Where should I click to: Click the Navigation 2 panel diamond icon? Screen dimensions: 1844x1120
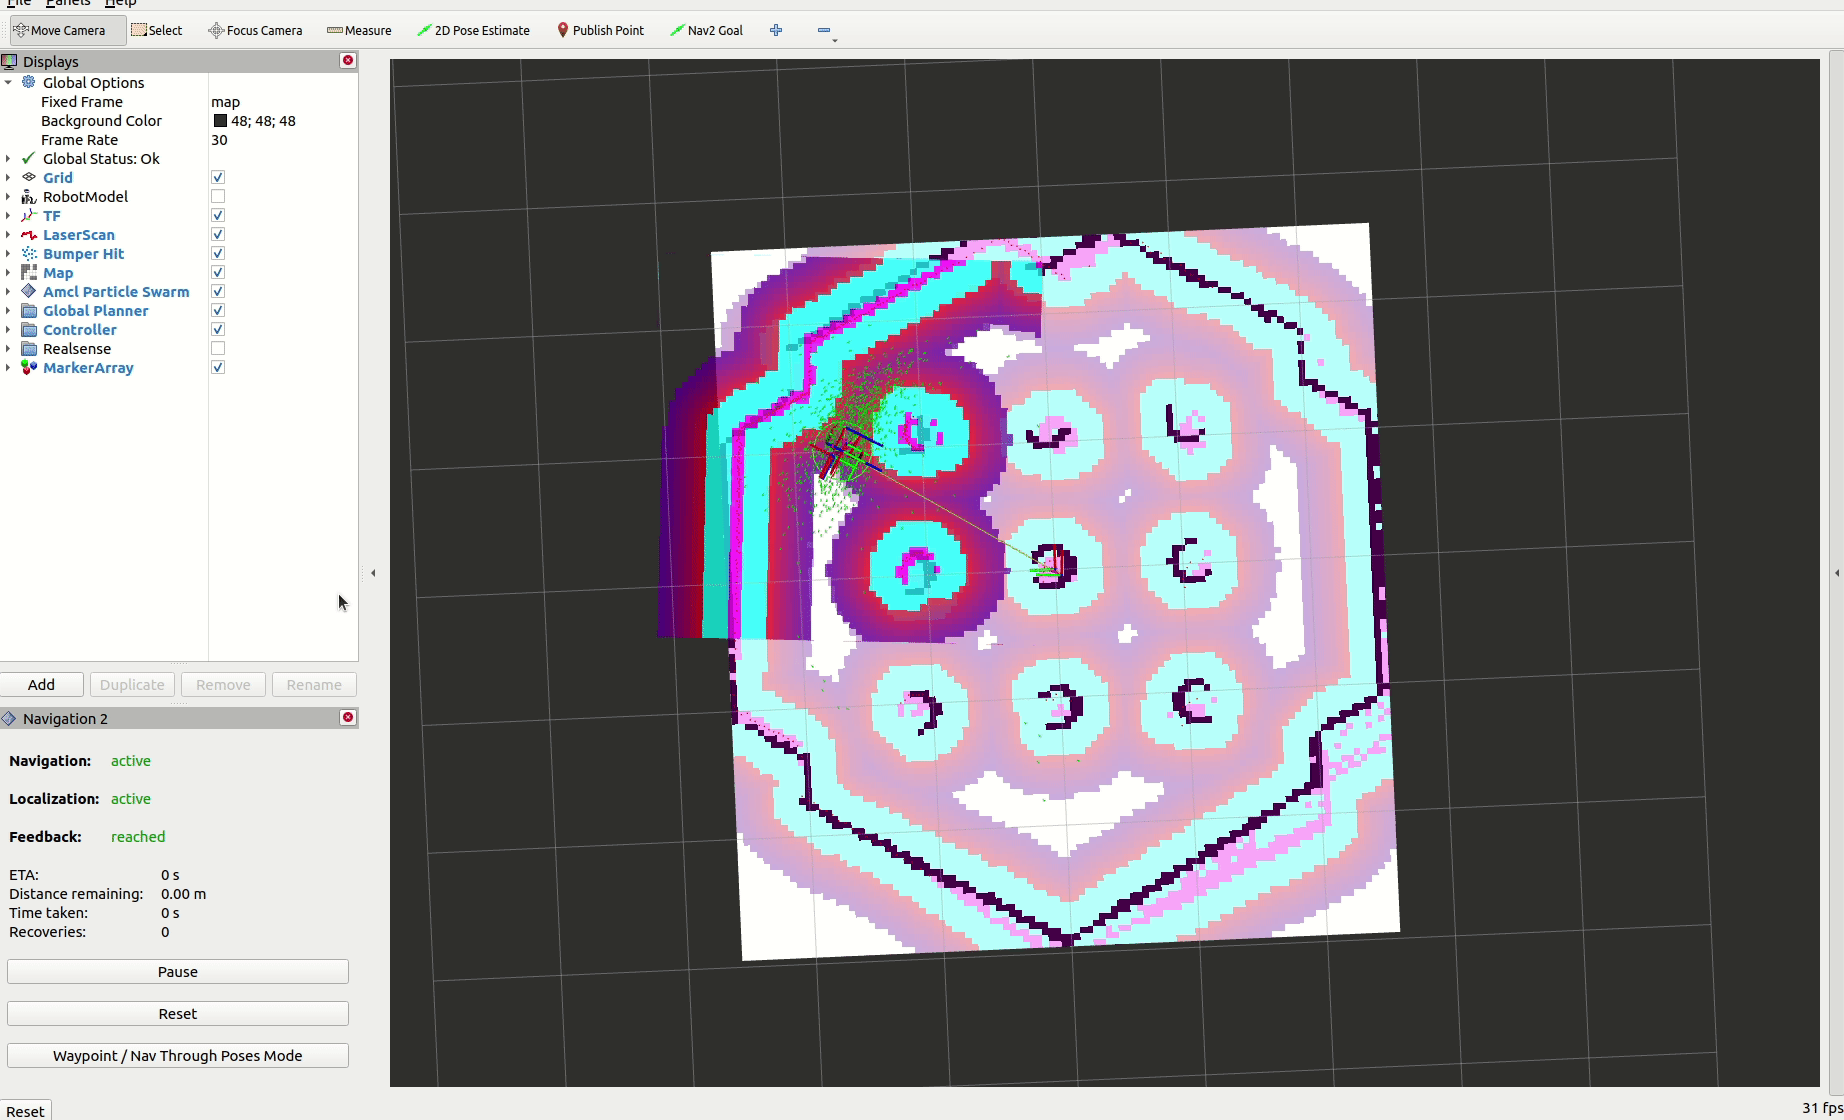click(9, 718)
